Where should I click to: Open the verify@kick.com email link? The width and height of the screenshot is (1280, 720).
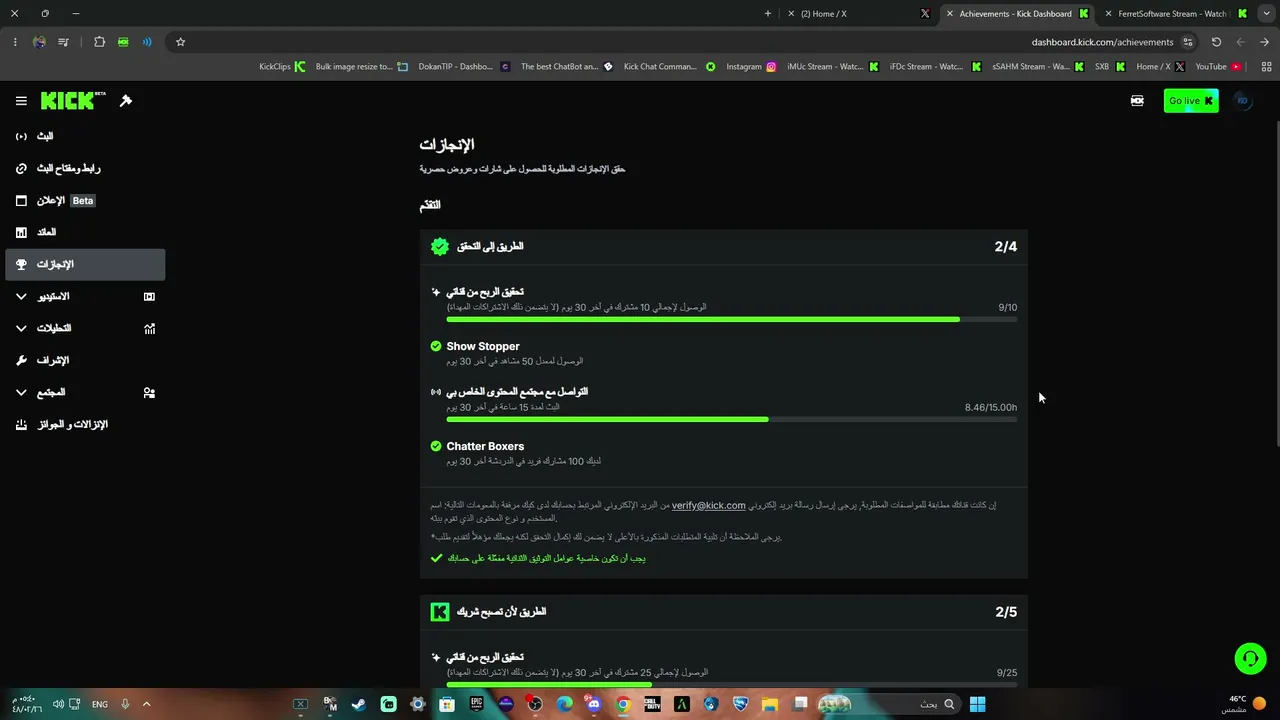tap(708, 505)
